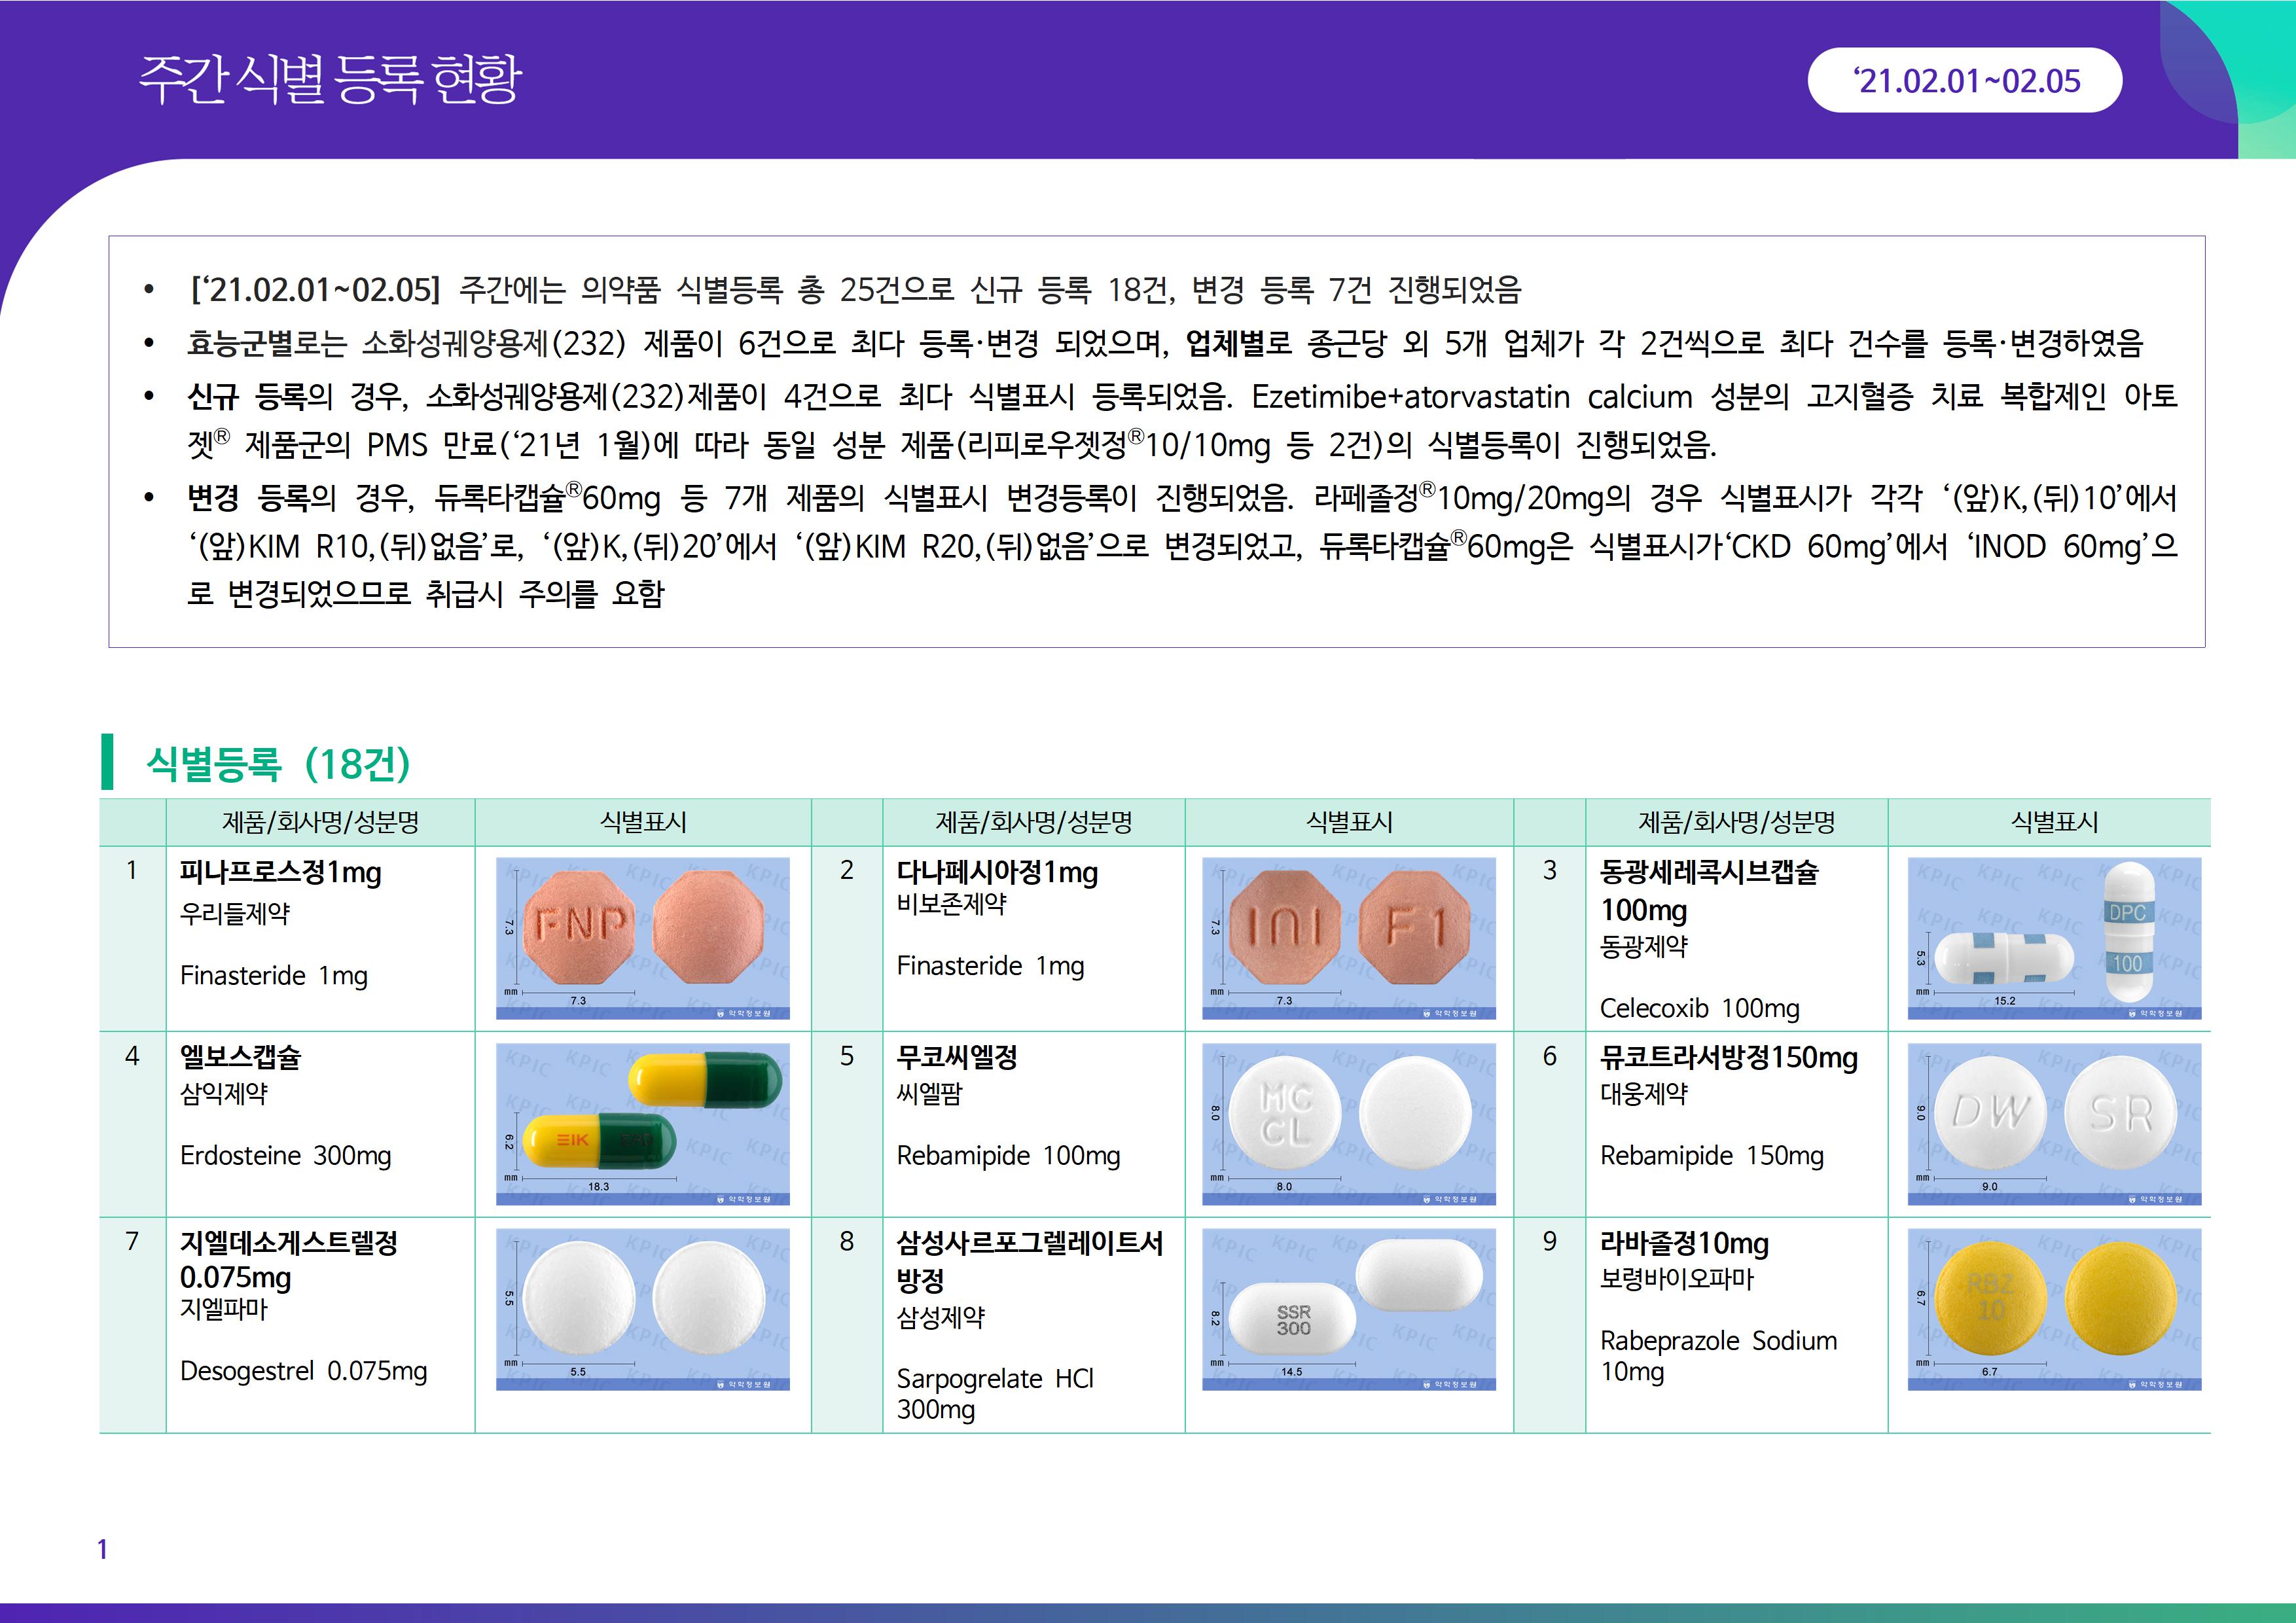Click product name 라바졸정10mg
This screenshot has height=1623, width=2296.
1684,1243
